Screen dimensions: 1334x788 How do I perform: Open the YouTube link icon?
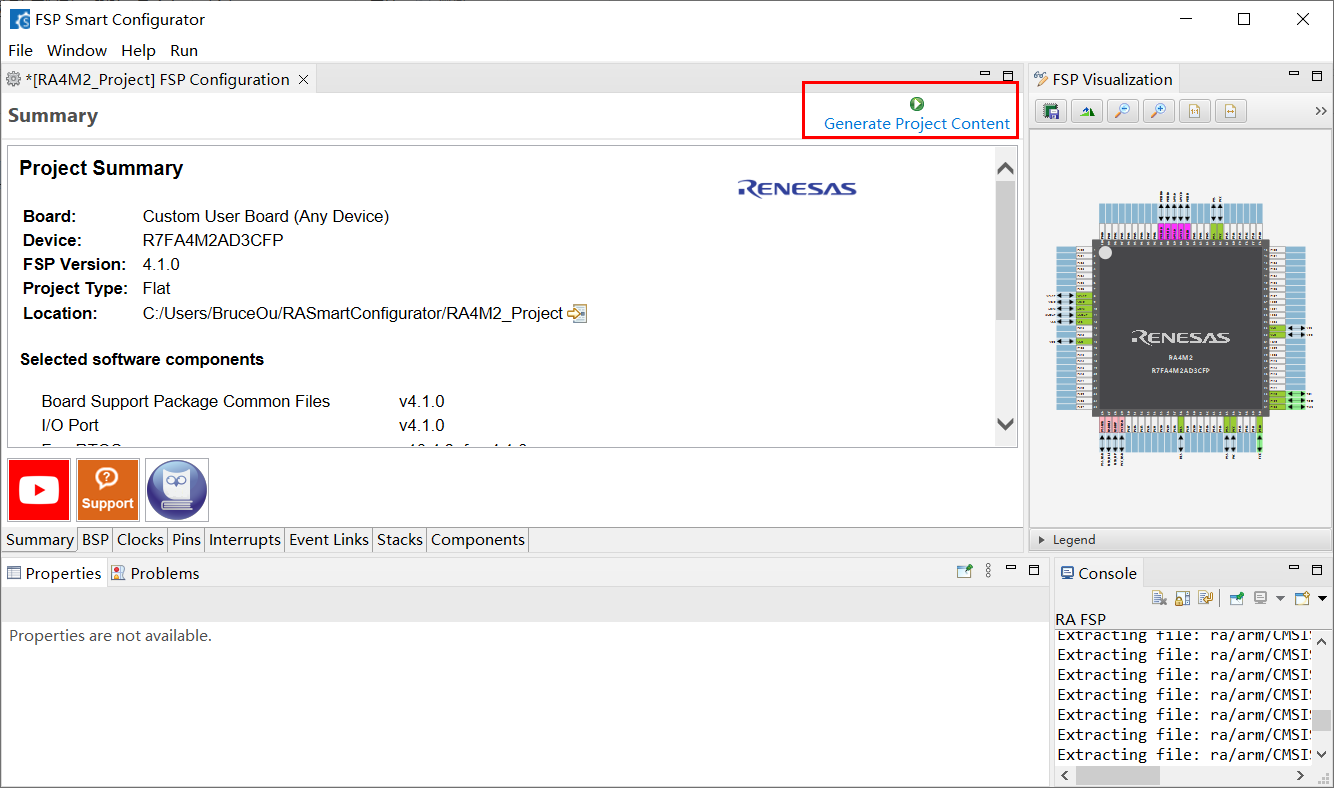coord(39,490)
